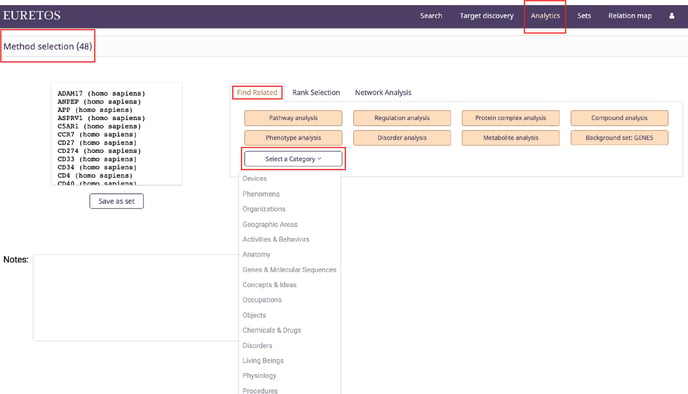The height and width of the screenshot is (394, 688).
Task: Choose Anatomy category
Action: pyautogui.click(x=256, y=254)
